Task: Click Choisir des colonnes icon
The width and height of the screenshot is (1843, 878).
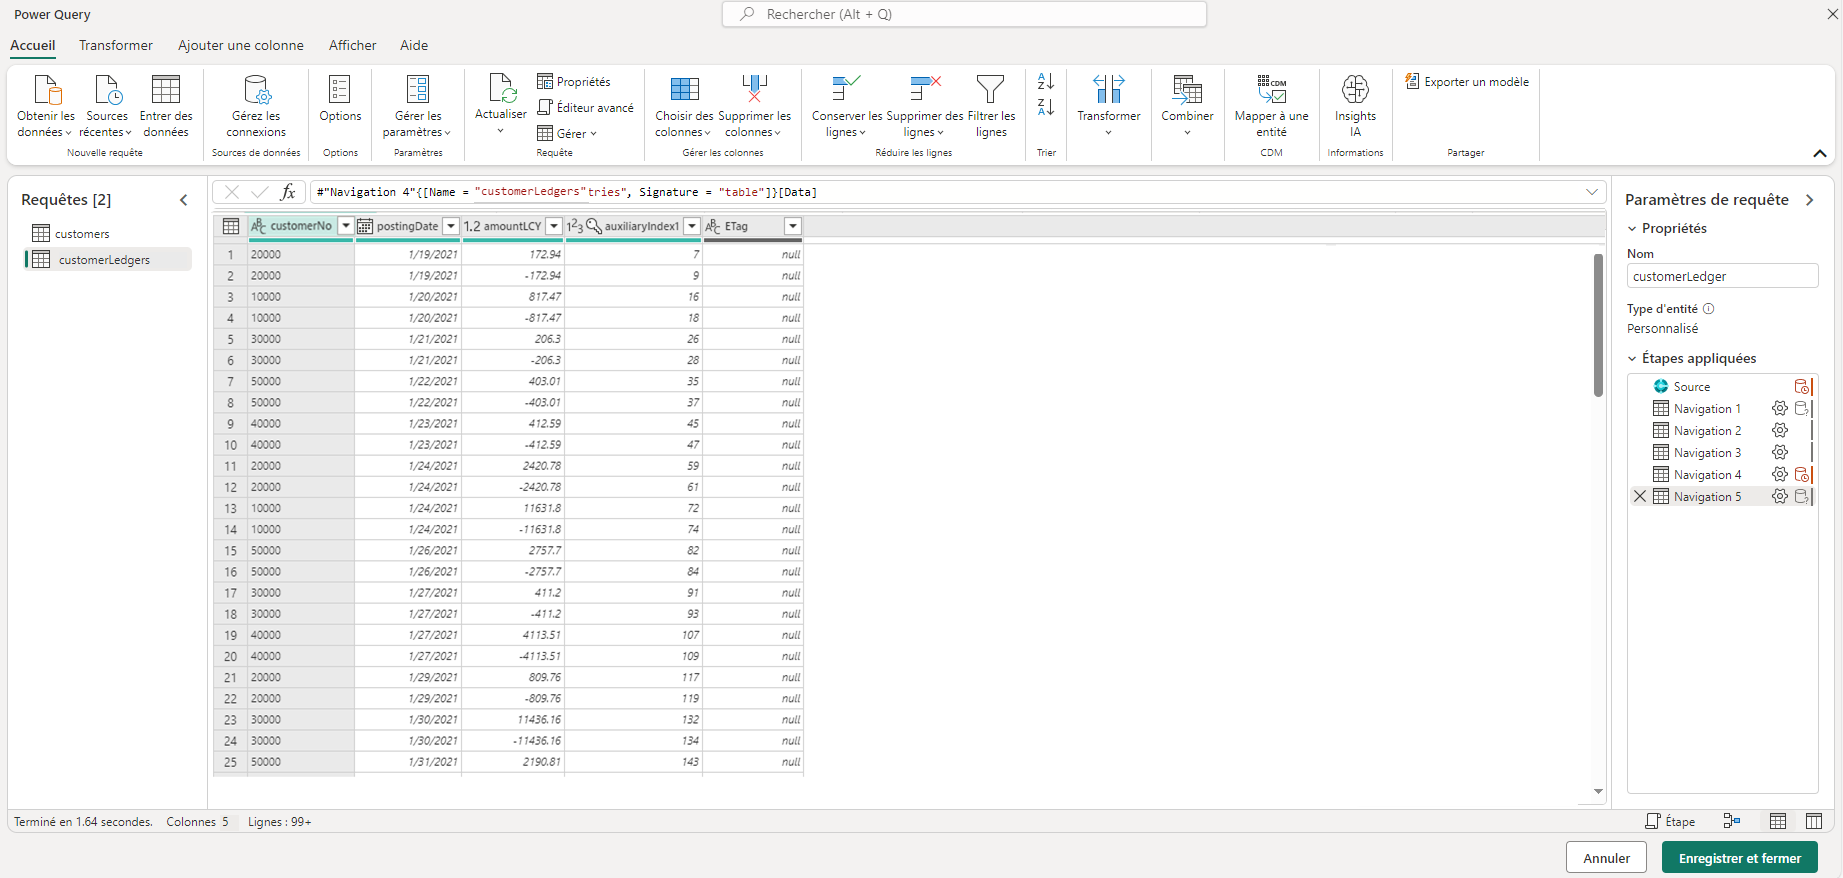Action: click(684, 90)
